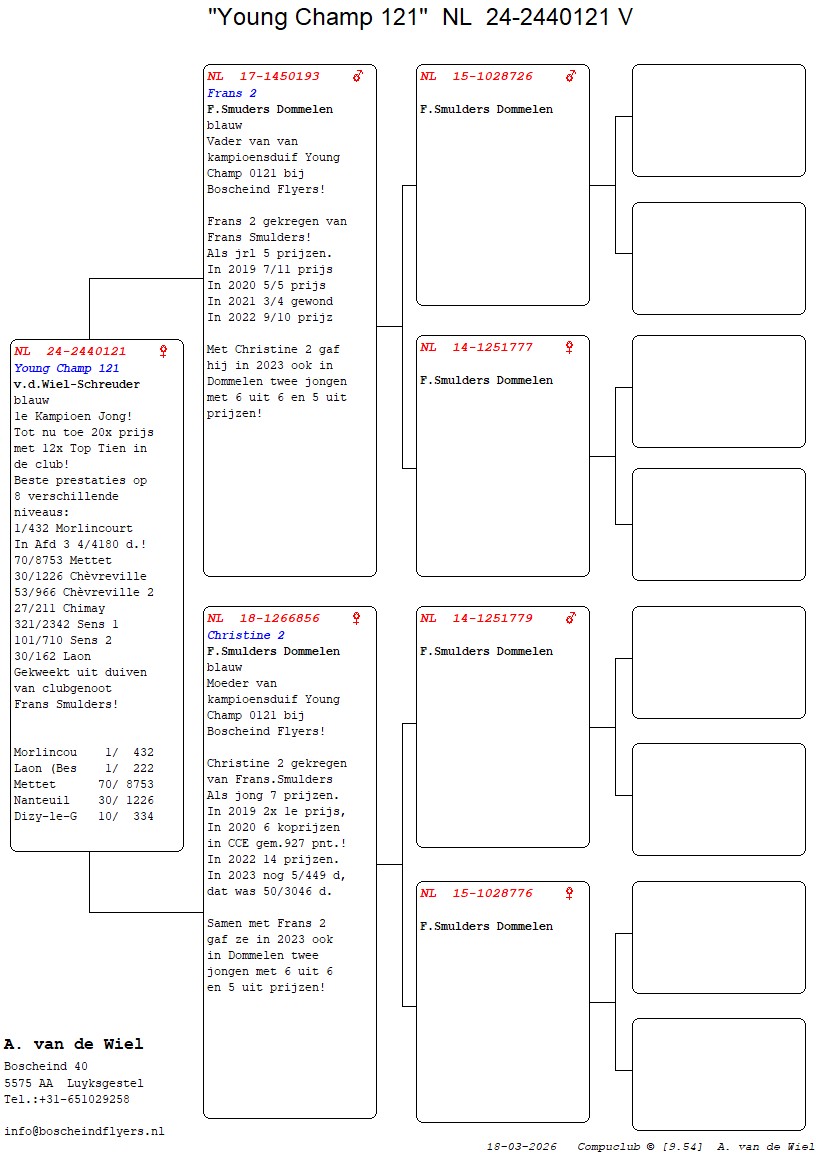The height and width of the screenshot is (1172, 816).
Task: Click the info@boscheindflyers.nl email address
Action: coord(84,1131)
